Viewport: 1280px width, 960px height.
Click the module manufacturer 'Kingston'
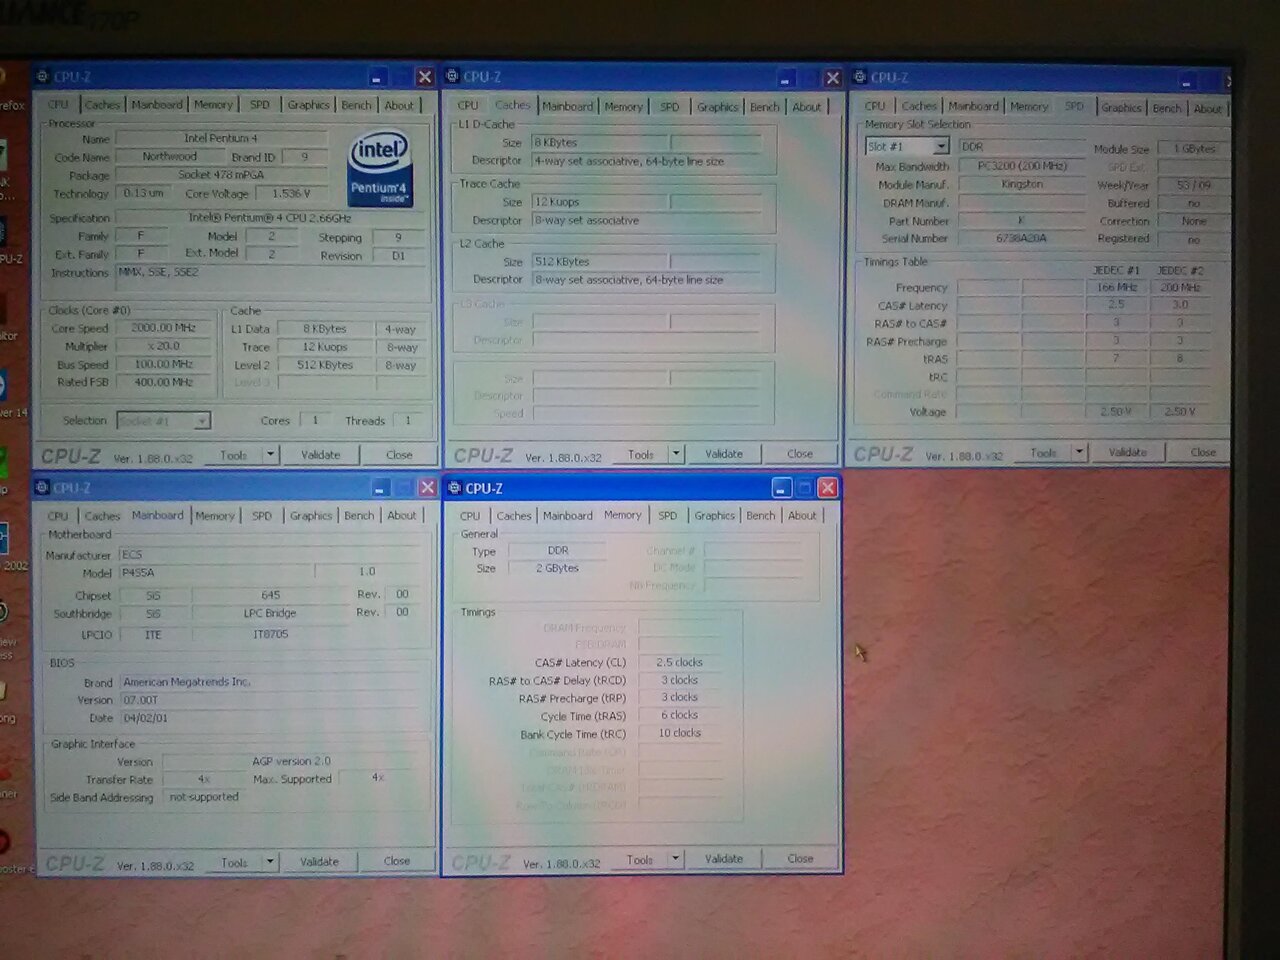pyautogui.click(x=1022, y=185)
